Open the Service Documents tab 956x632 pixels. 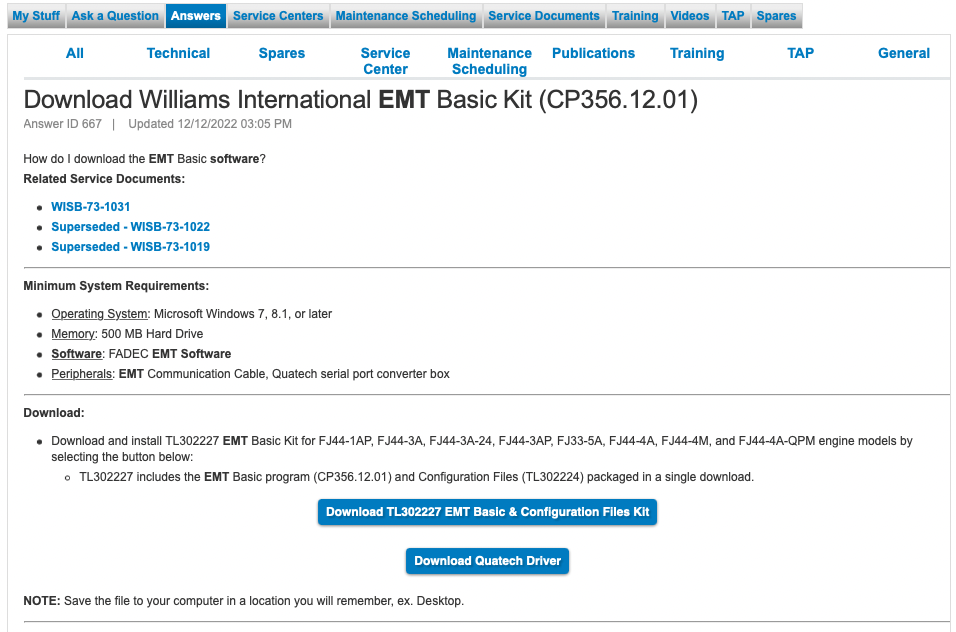(x=544, y=16)
